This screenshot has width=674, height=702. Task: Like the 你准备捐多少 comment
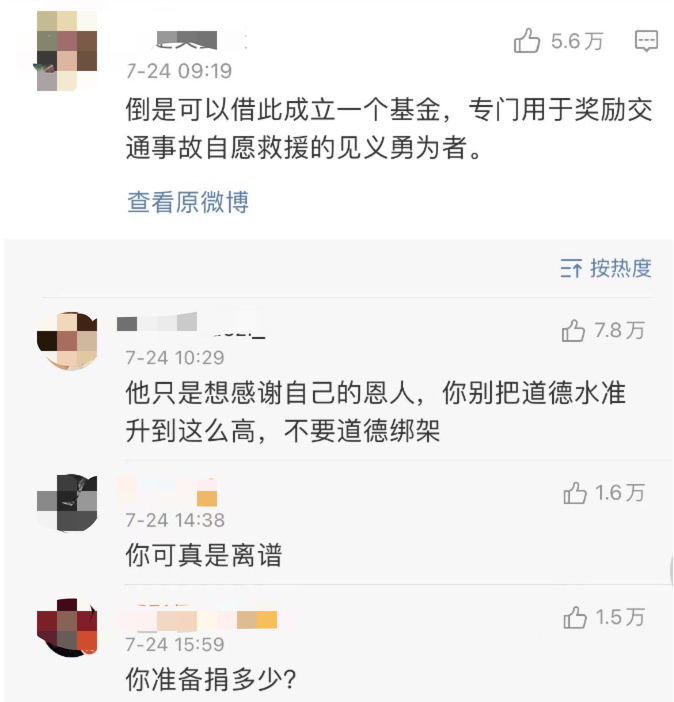(575, 618)
